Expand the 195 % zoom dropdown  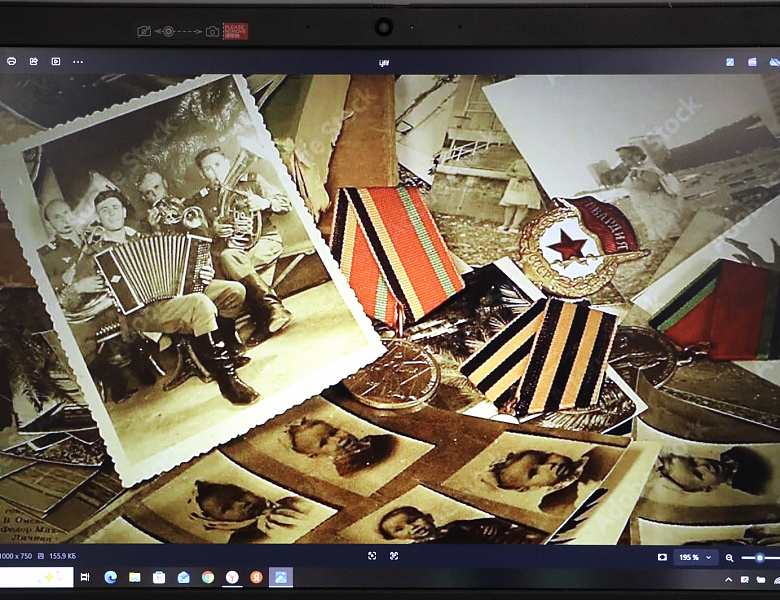click(x=695, y=557)
